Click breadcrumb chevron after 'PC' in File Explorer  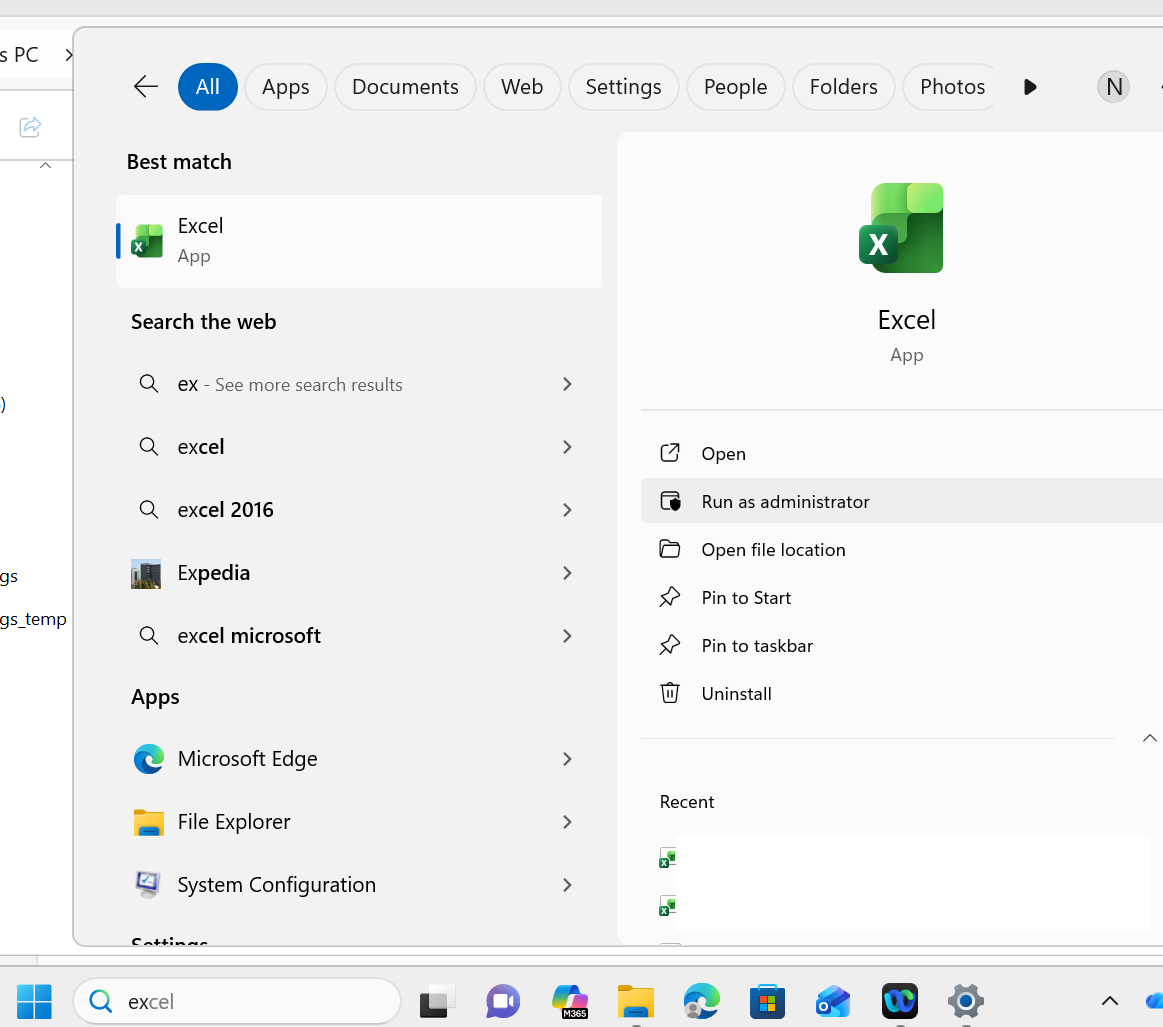pos(68,55)
